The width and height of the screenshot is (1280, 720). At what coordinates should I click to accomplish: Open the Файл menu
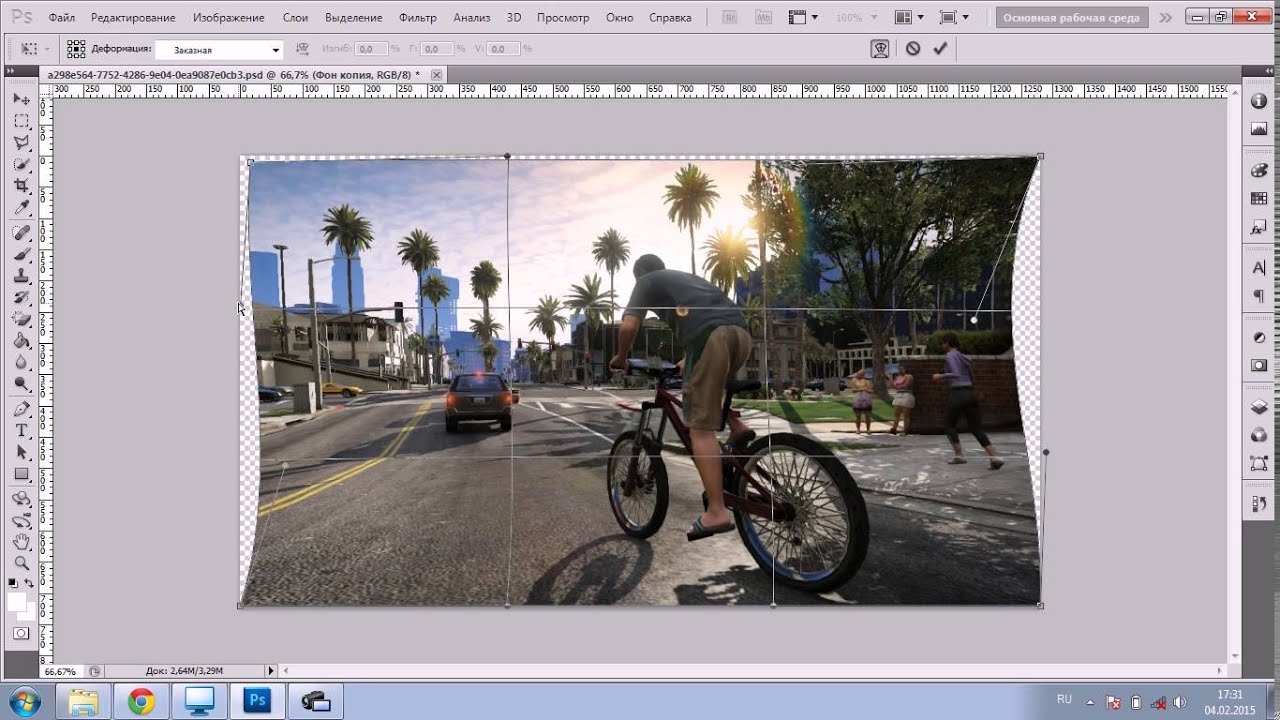(x=61, y=18)
